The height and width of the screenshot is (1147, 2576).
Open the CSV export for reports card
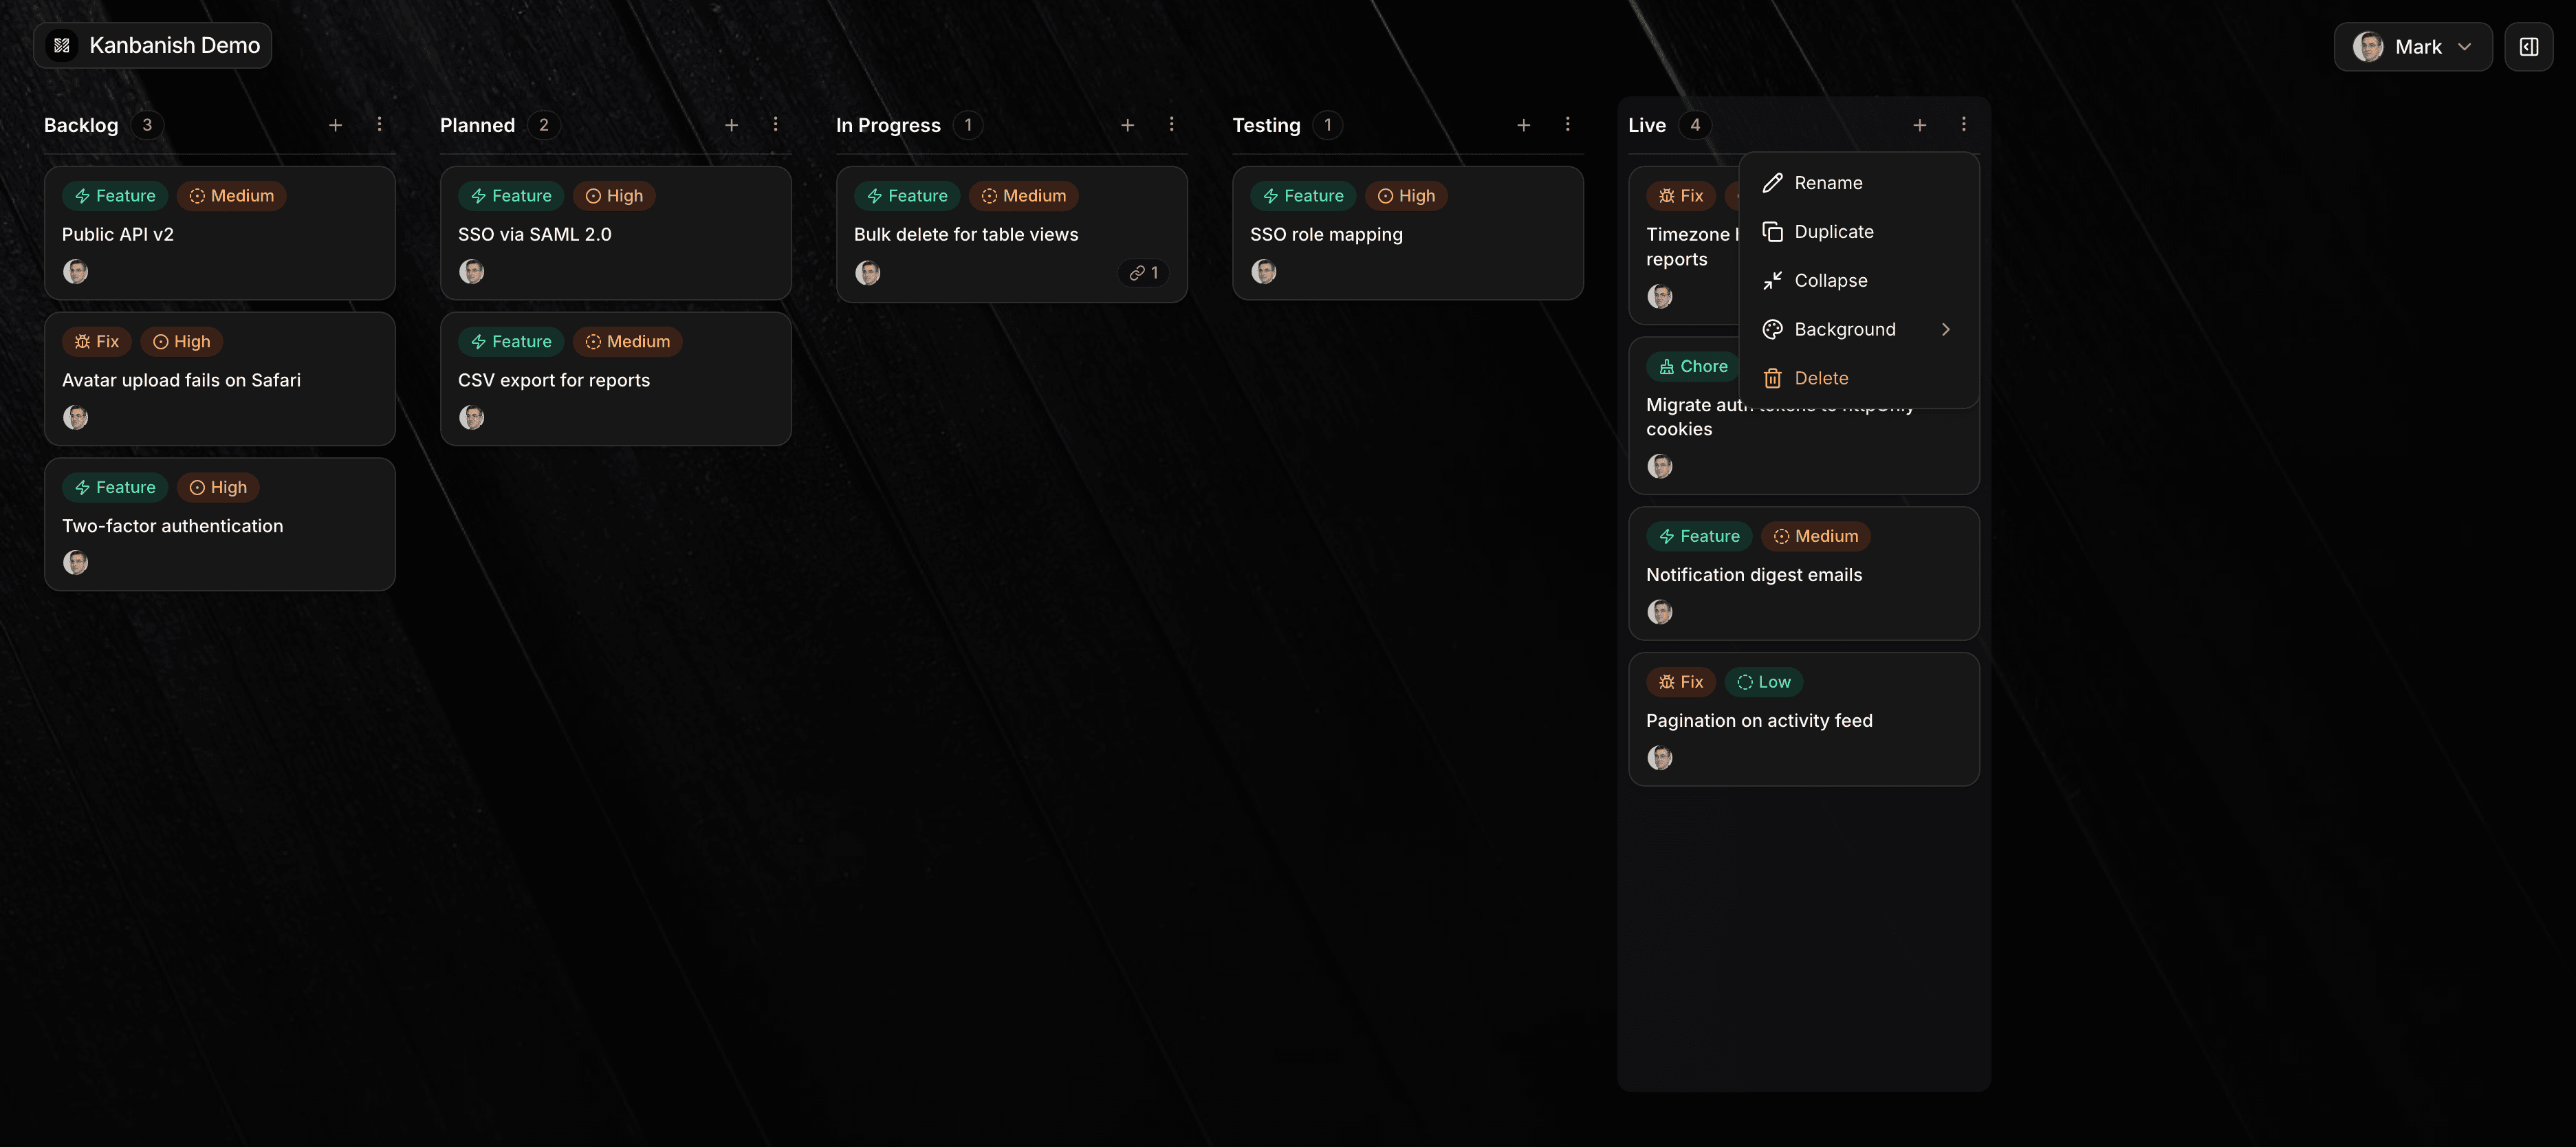tap(615, 379)
